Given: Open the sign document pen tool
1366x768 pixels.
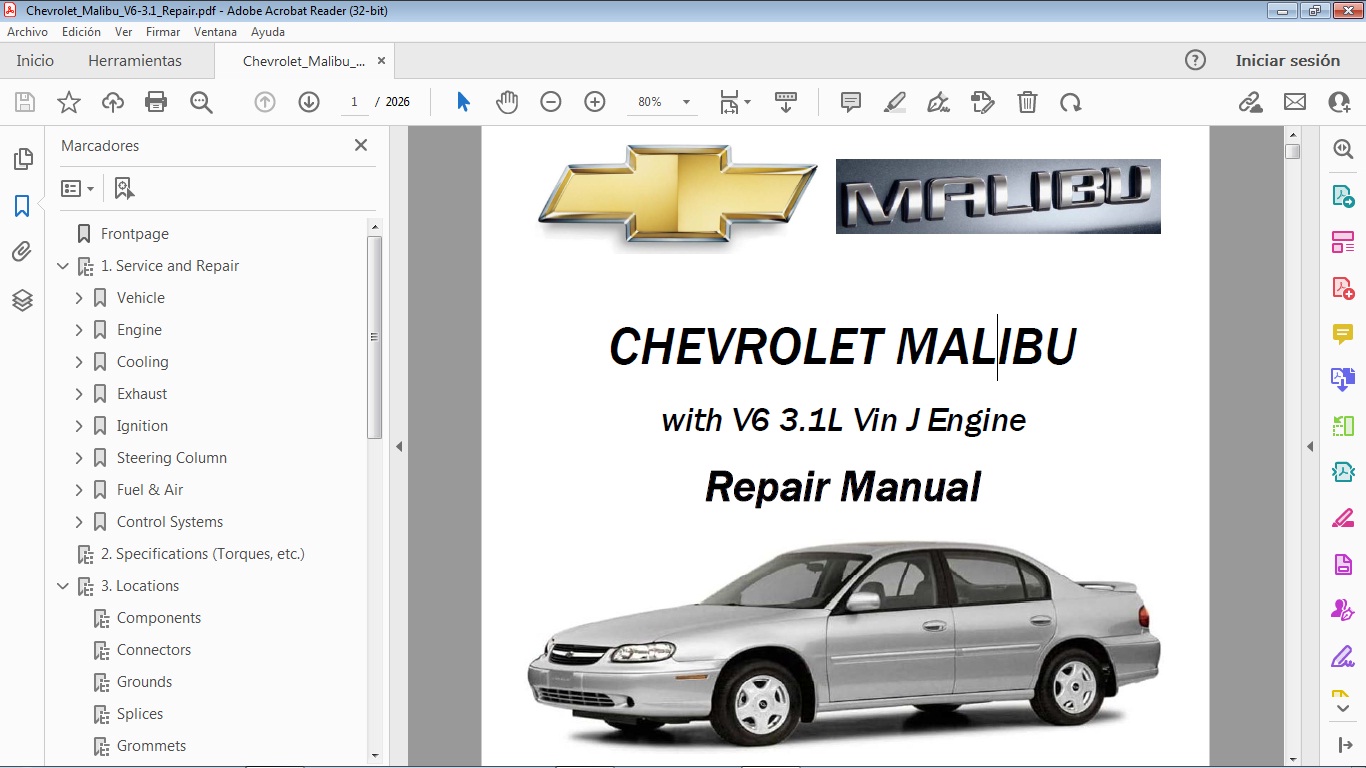Looking at the screenshot, I should click(938, 102).
